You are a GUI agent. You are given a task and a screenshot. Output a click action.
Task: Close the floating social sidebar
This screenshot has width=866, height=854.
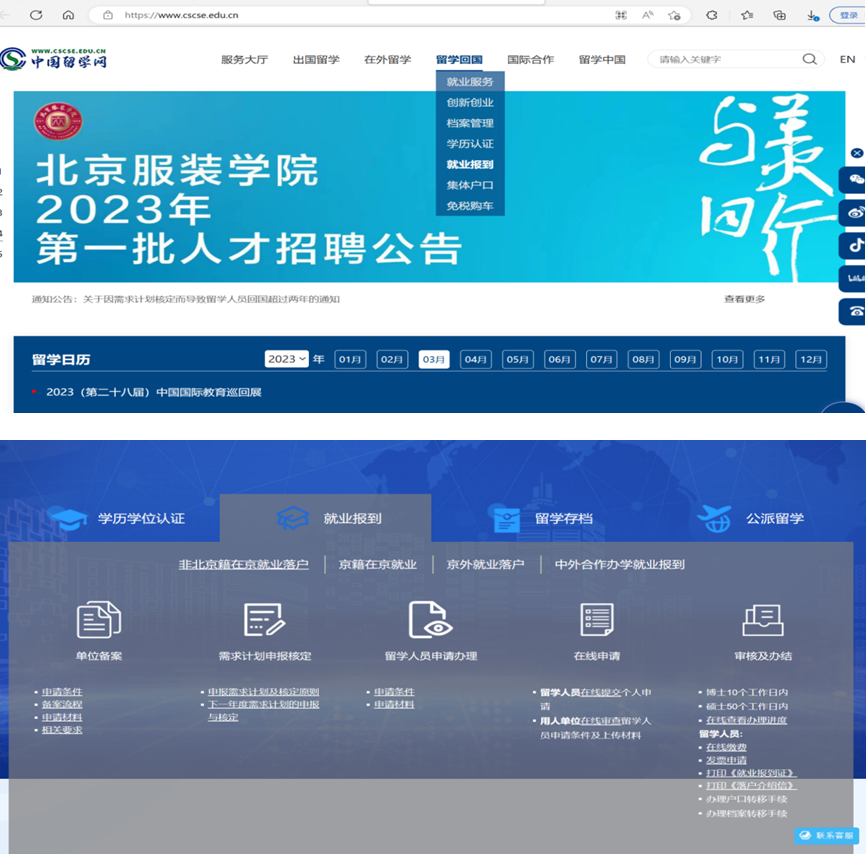[857, 153]
